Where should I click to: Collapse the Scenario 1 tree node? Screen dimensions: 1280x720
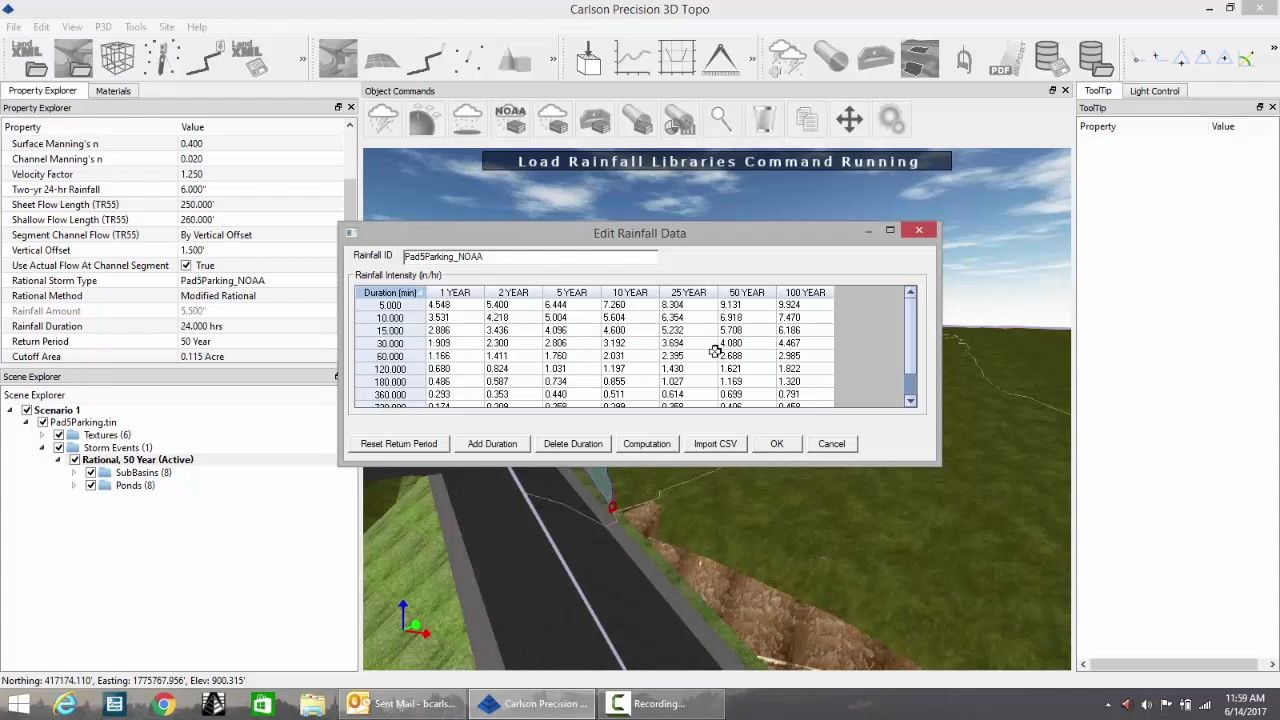(x=10, y=410)
